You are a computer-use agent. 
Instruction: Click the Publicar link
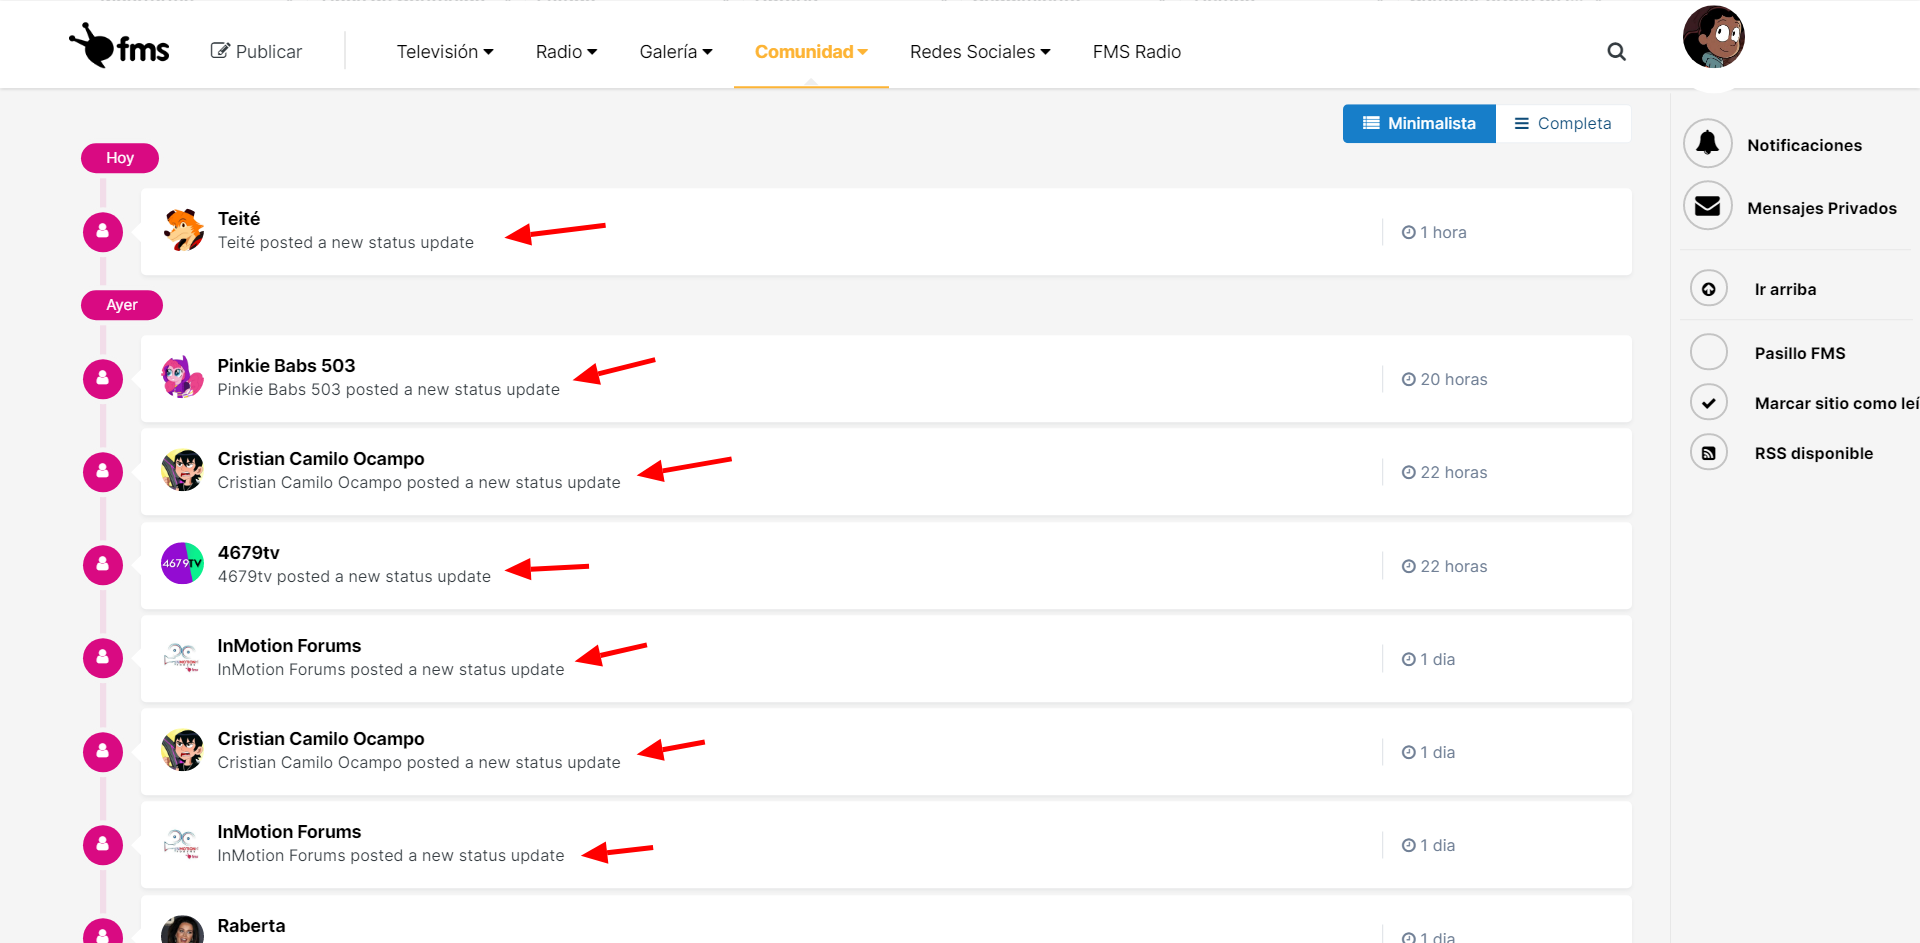[257, 52]
